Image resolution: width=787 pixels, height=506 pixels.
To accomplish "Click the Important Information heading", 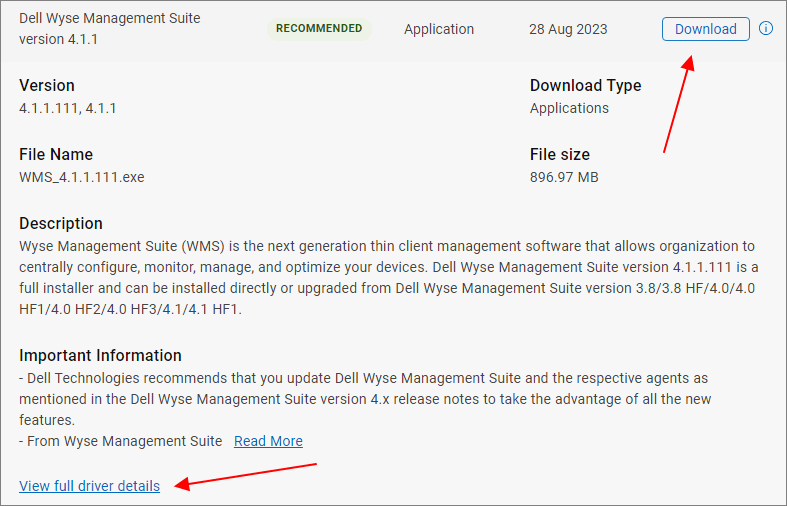I will click(100, 356).
